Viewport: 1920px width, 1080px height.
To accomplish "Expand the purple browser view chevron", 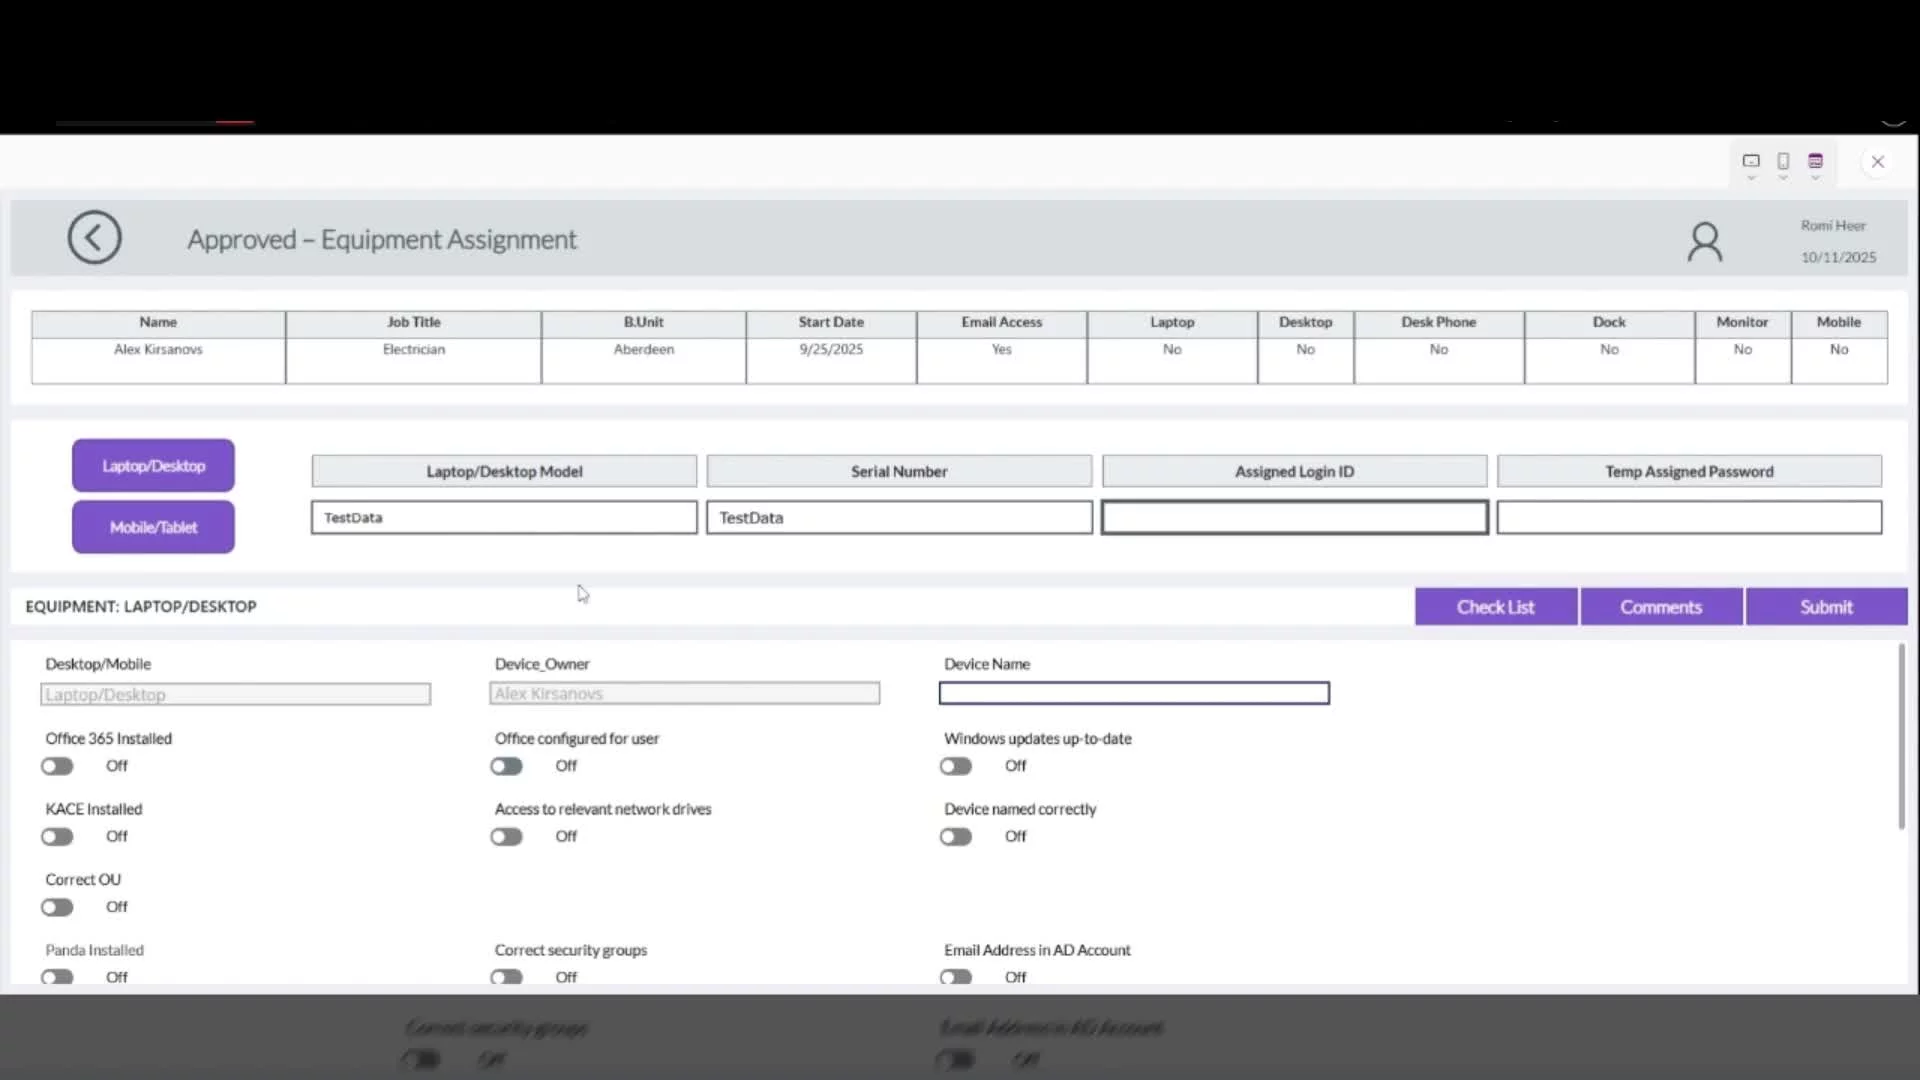I will [1815, 178].
